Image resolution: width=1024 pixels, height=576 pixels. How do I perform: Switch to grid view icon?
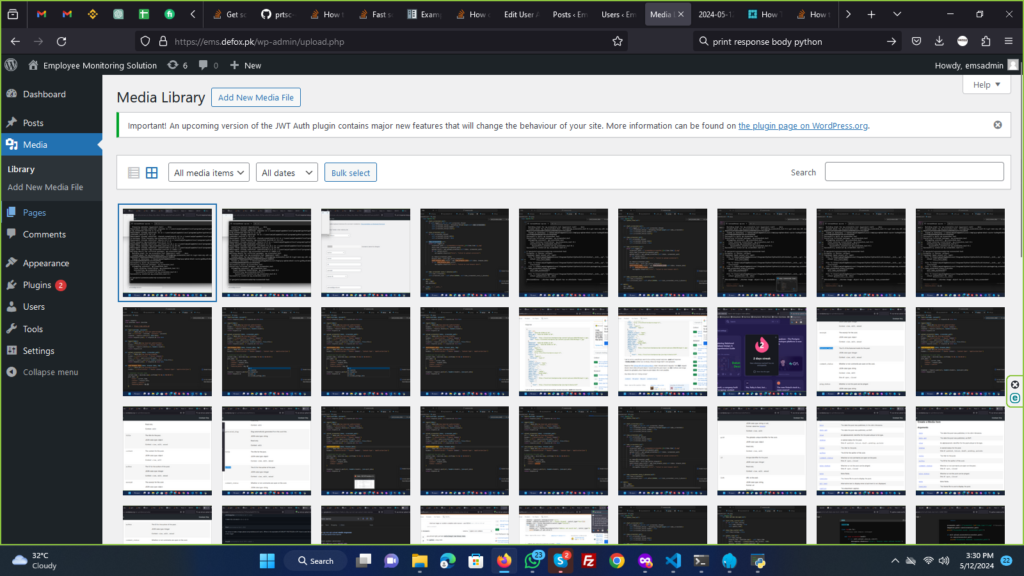[152, 173]
